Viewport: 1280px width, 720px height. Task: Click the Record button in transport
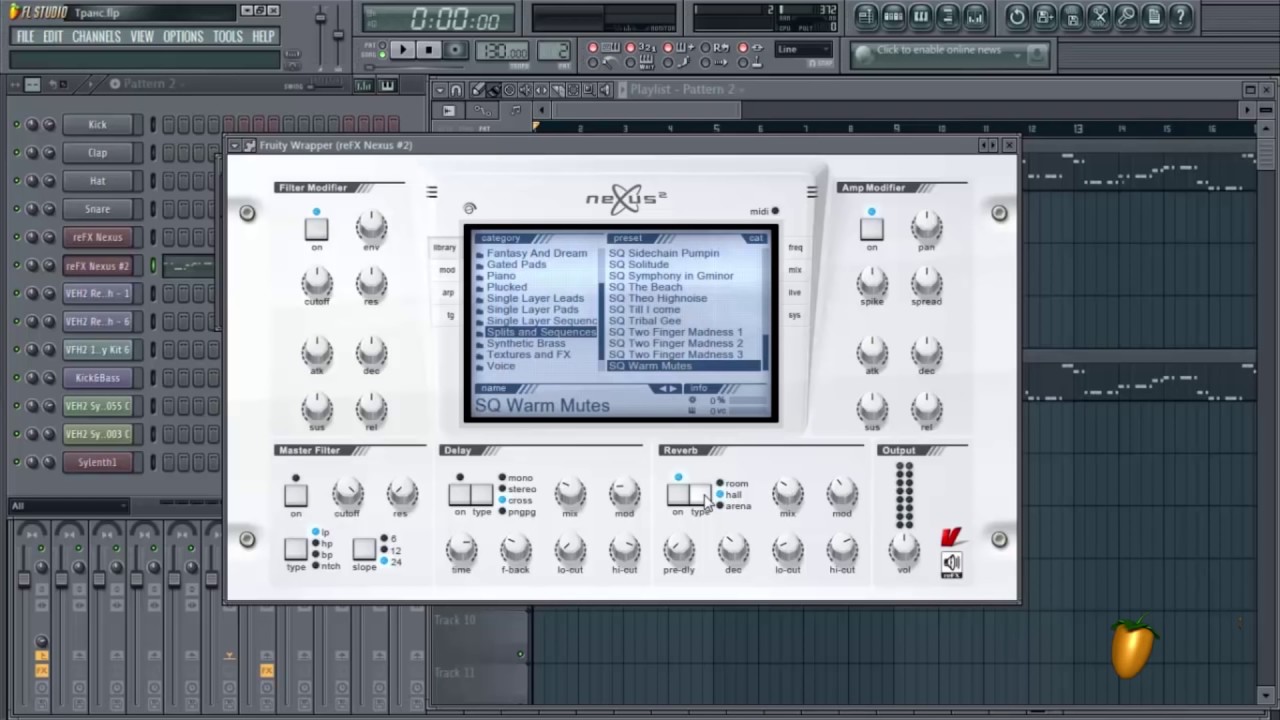pyautogui.click(x=455, y=50)
